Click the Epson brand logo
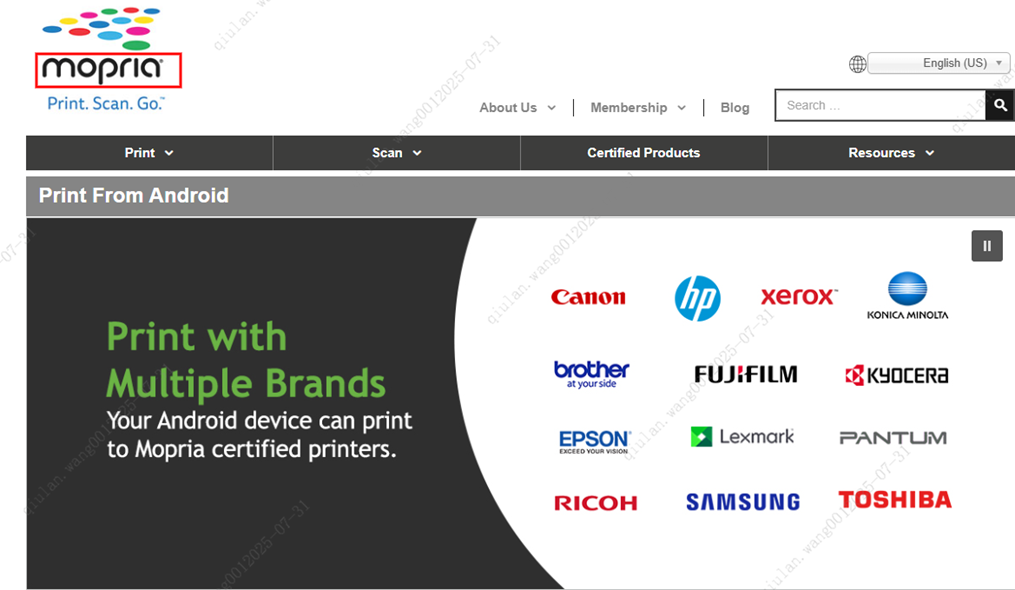Viewport: 1015px width, 590px height. click(594, 442)
